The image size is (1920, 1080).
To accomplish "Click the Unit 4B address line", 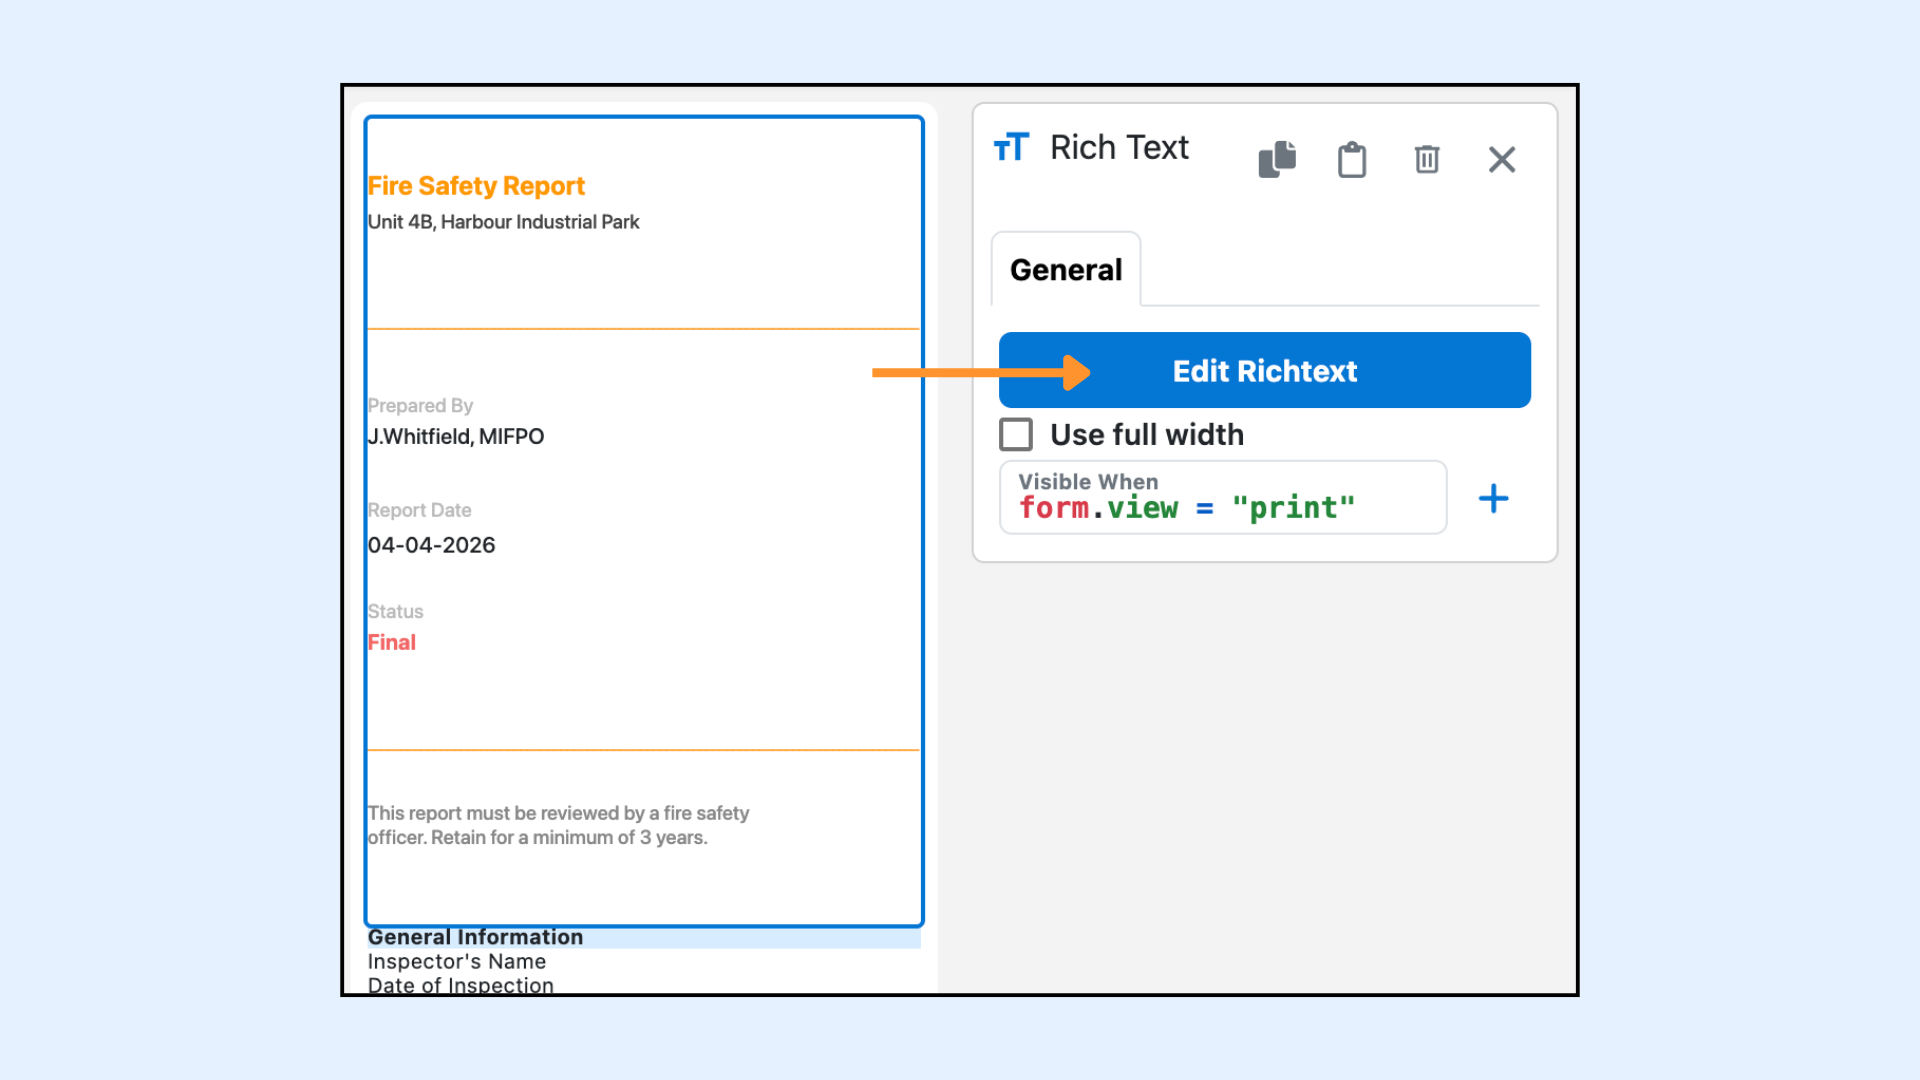I will pyautogui.click(x=503, y=222).
